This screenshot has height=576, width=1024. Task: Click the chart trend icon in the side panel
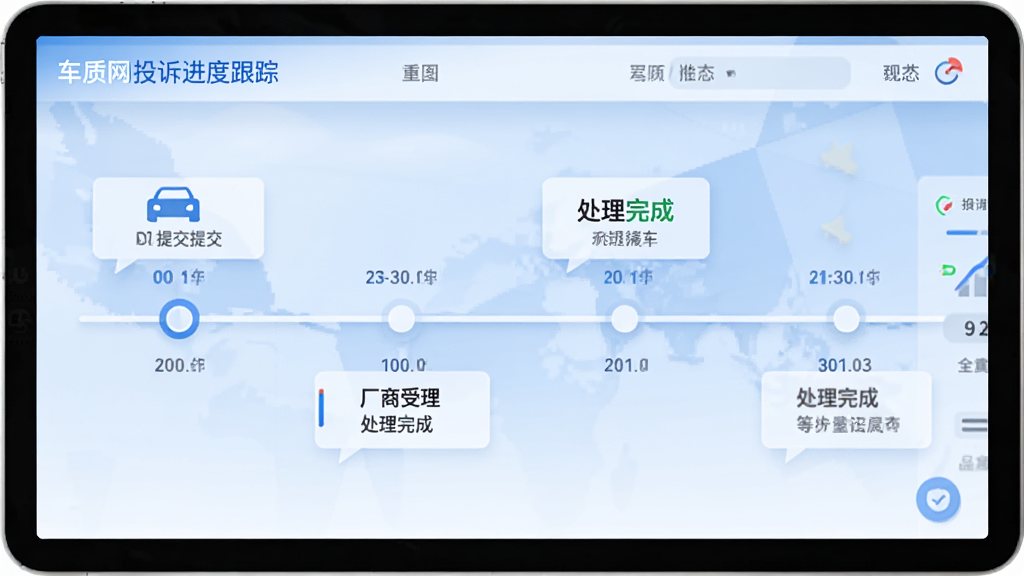(971, 278)
